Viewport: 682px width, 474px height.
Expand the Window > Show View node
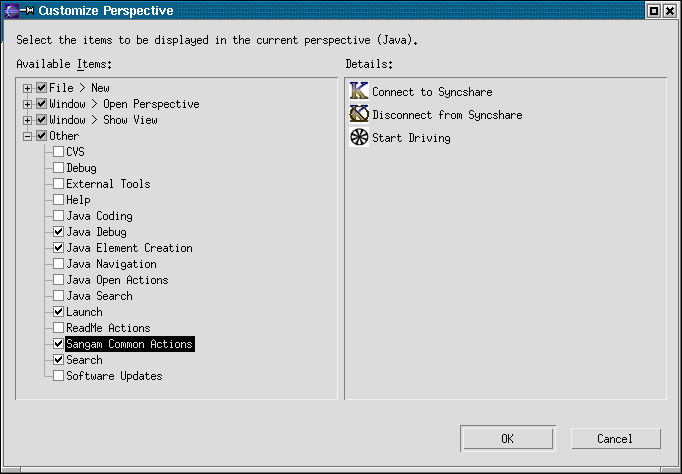[28, 120]
